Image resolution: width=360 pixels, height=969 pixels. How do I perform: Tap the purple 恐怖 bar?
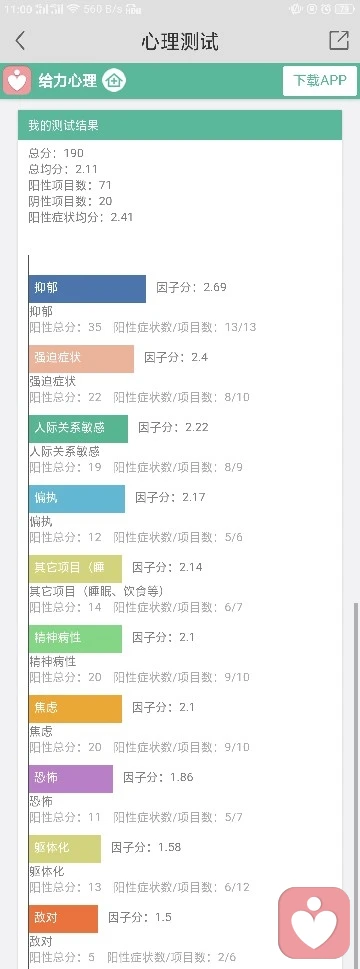[70, 779]
